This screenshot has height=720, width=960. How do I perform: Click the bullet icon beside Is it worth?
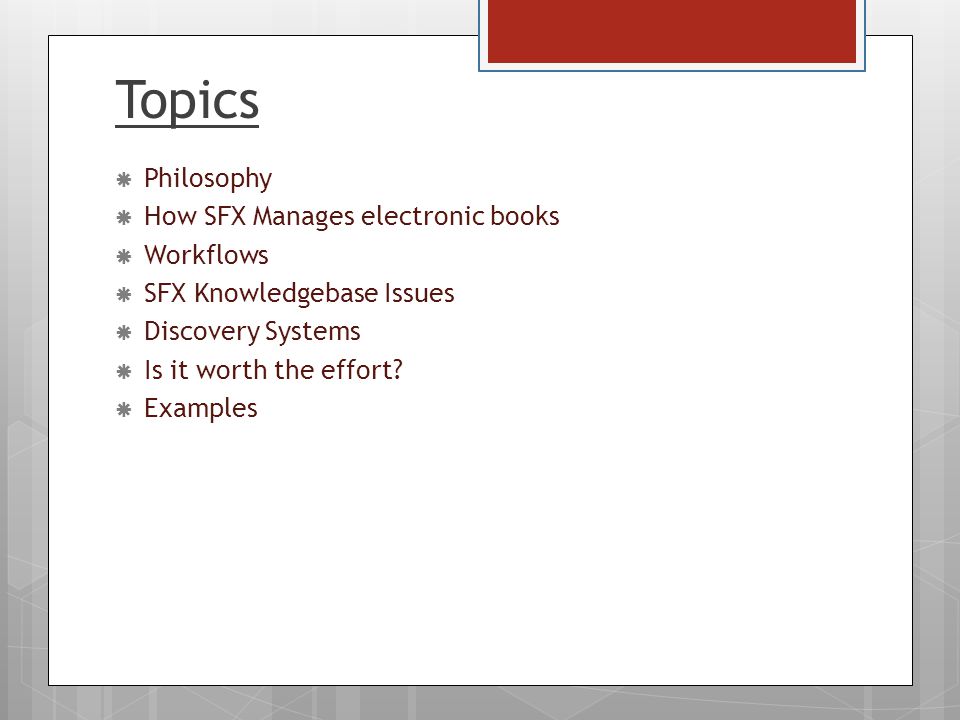[x=124, y=372]
